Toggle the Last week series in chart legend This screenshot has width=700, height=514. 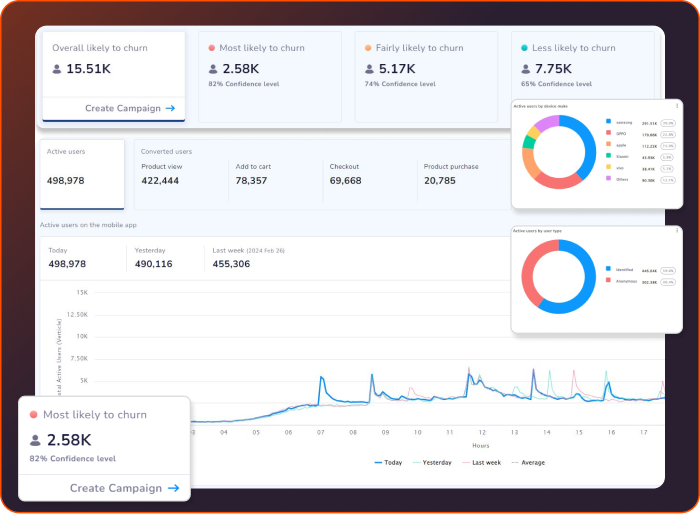click(x=482, y=463)
